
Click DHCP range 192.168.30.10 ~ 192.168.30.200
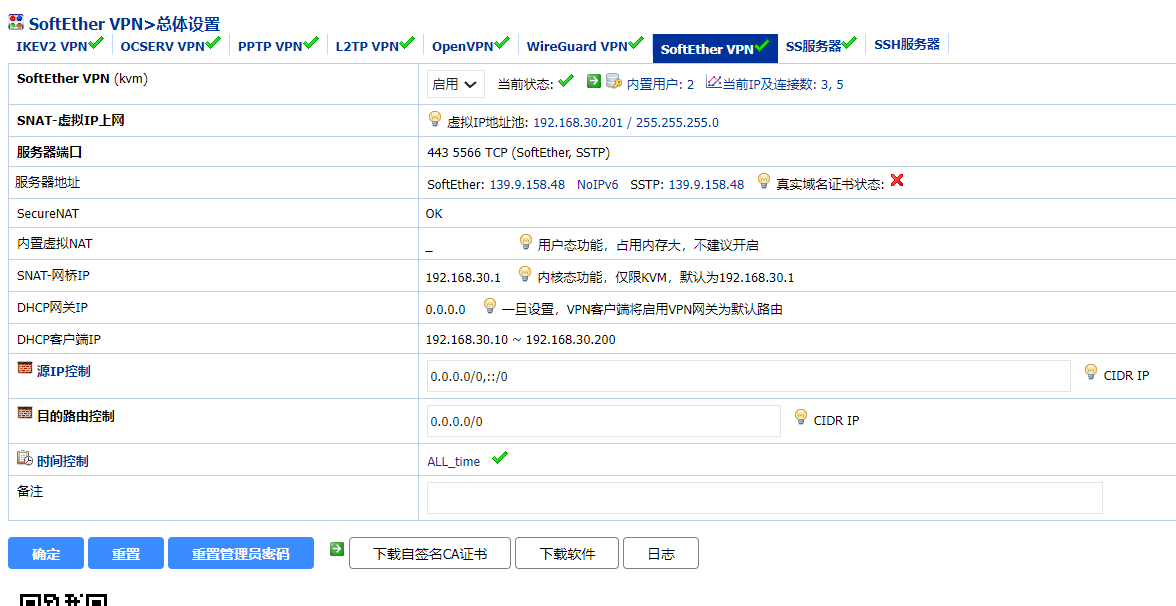pos(520,340)
